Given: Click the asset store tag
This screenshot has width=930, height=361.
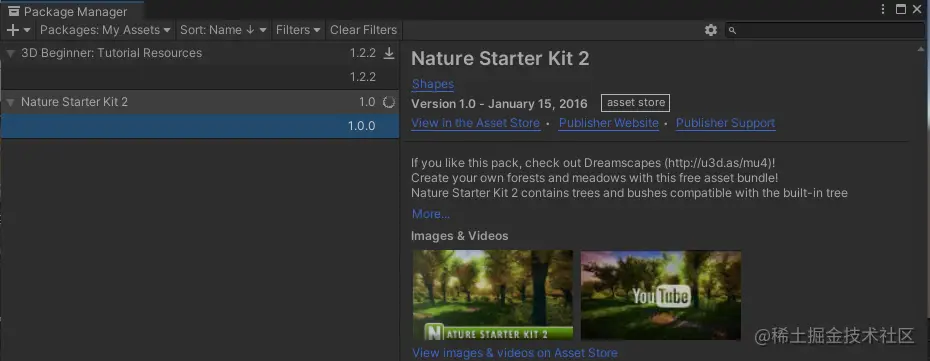Looking at the screenshot, I should [635, 103].
